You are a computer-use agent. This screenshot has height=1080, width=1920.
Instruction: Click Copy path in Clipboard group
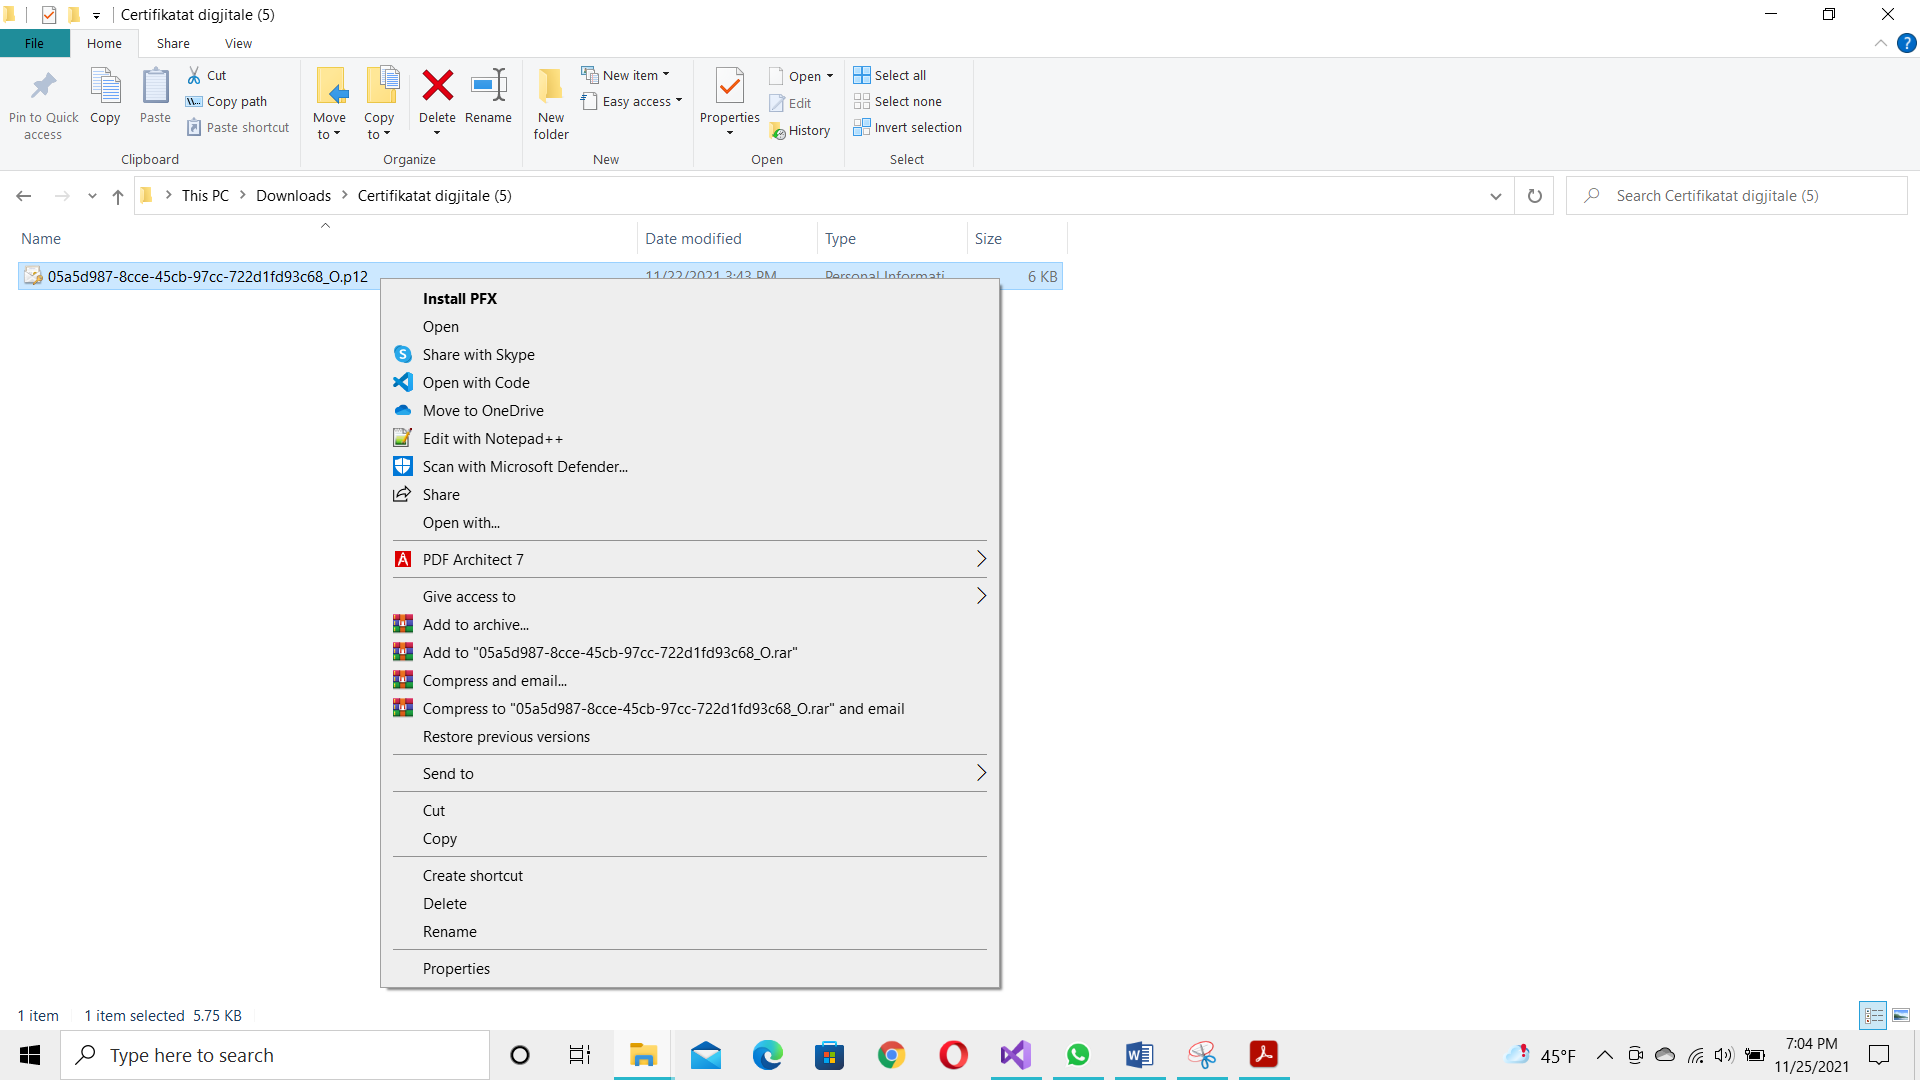[227, 101]
